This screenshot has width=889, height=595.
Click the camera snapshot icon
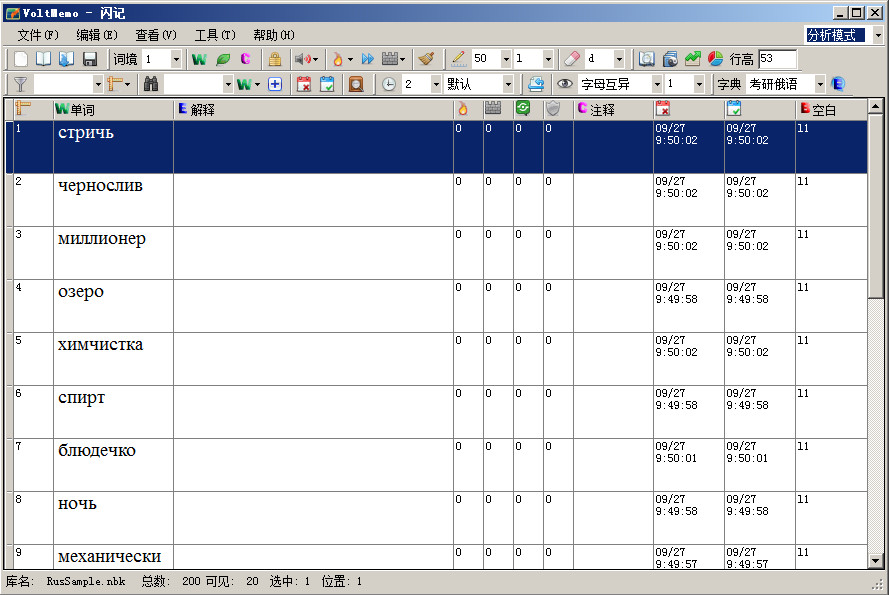(x=671, y=59)
